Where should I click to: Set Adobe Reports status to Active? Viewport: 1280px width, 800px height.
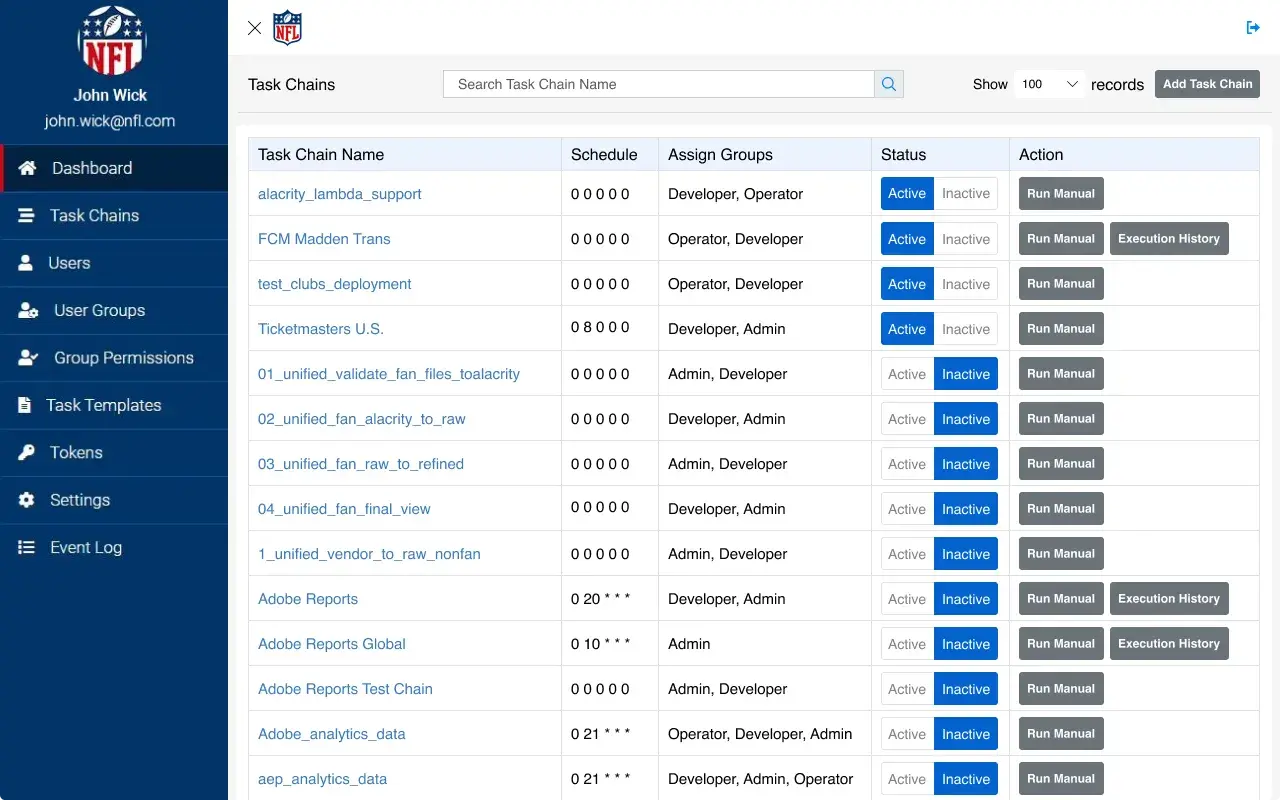click(x=907, y=599)
